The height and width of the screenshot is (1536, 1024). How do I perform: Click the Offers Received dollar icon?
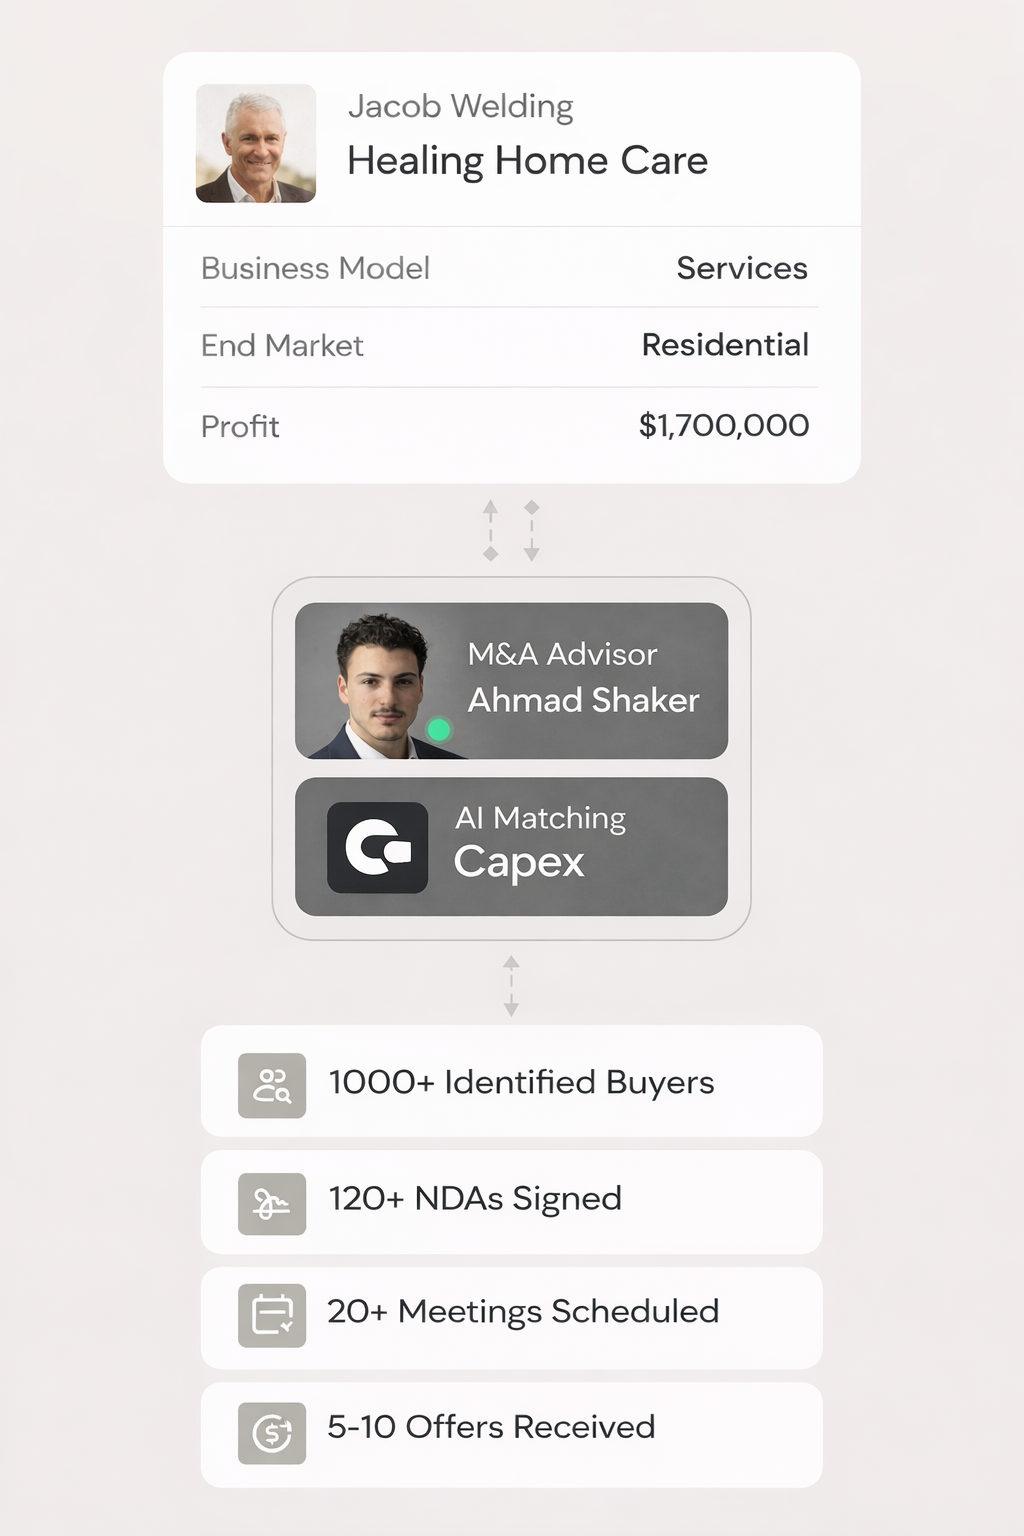[272, 1433]
